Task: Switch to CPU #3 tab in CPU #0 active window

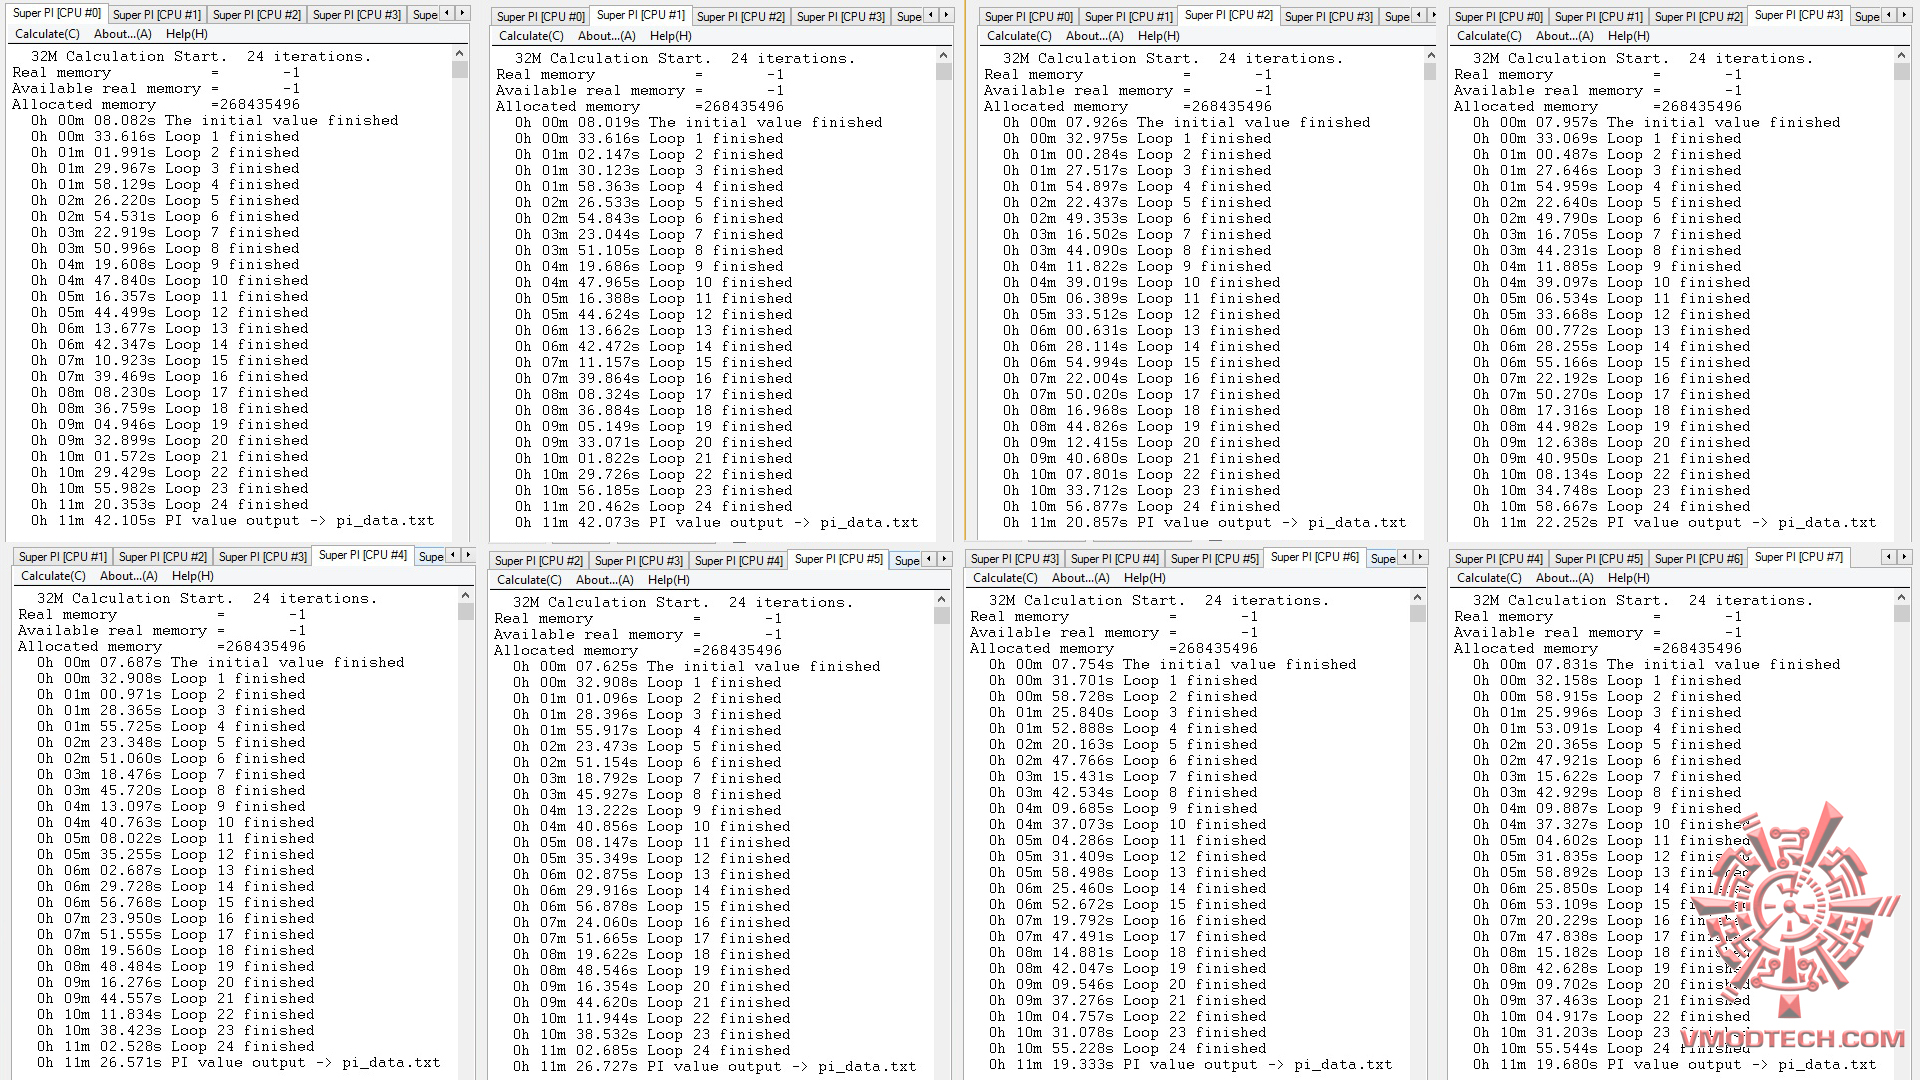Action: (356, 15)
